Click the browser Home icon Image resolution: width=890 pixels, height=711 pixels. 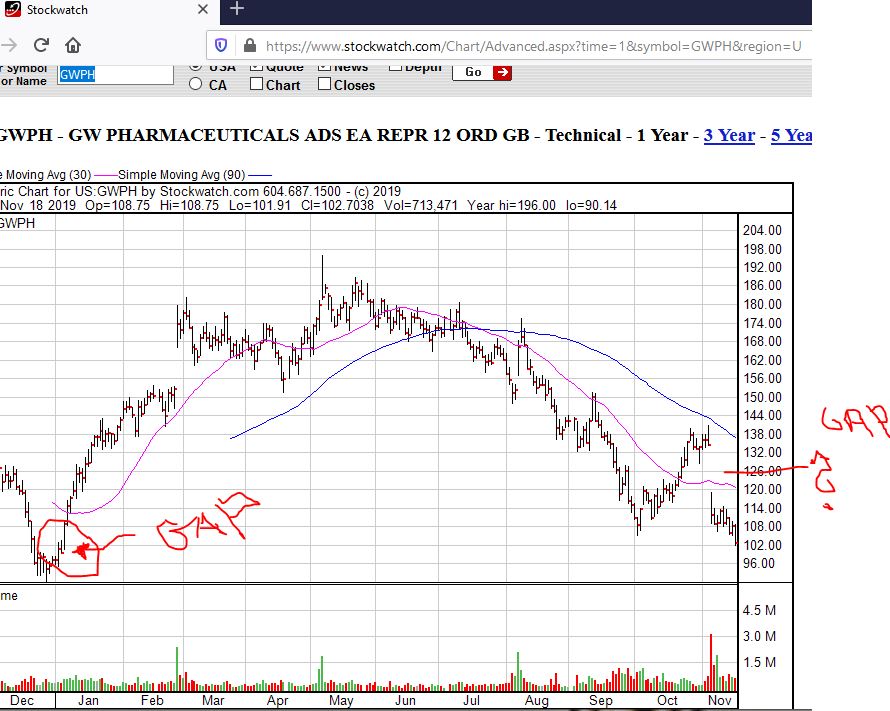coord(71,45)
